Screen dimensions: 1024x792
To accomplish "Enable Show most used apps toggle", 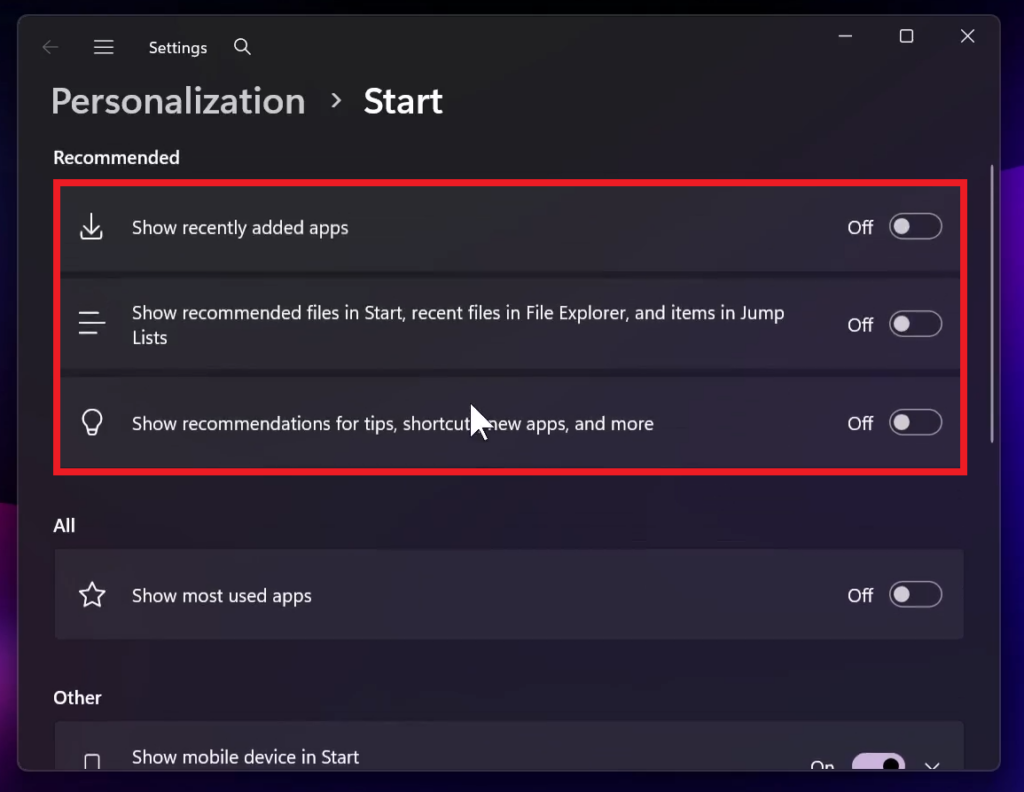I will pyautogui.click(x=916, y=595).
